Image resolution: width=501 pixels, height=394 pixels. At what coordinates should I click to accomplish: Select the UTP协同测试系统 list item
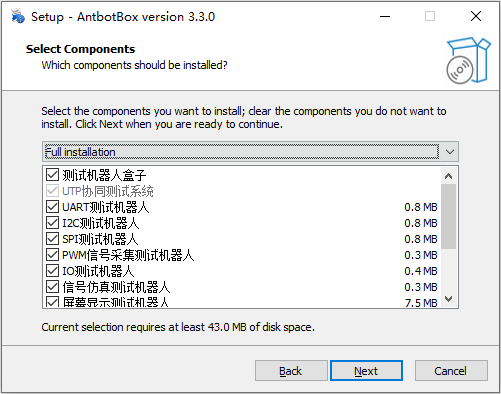tap(108, 191)
